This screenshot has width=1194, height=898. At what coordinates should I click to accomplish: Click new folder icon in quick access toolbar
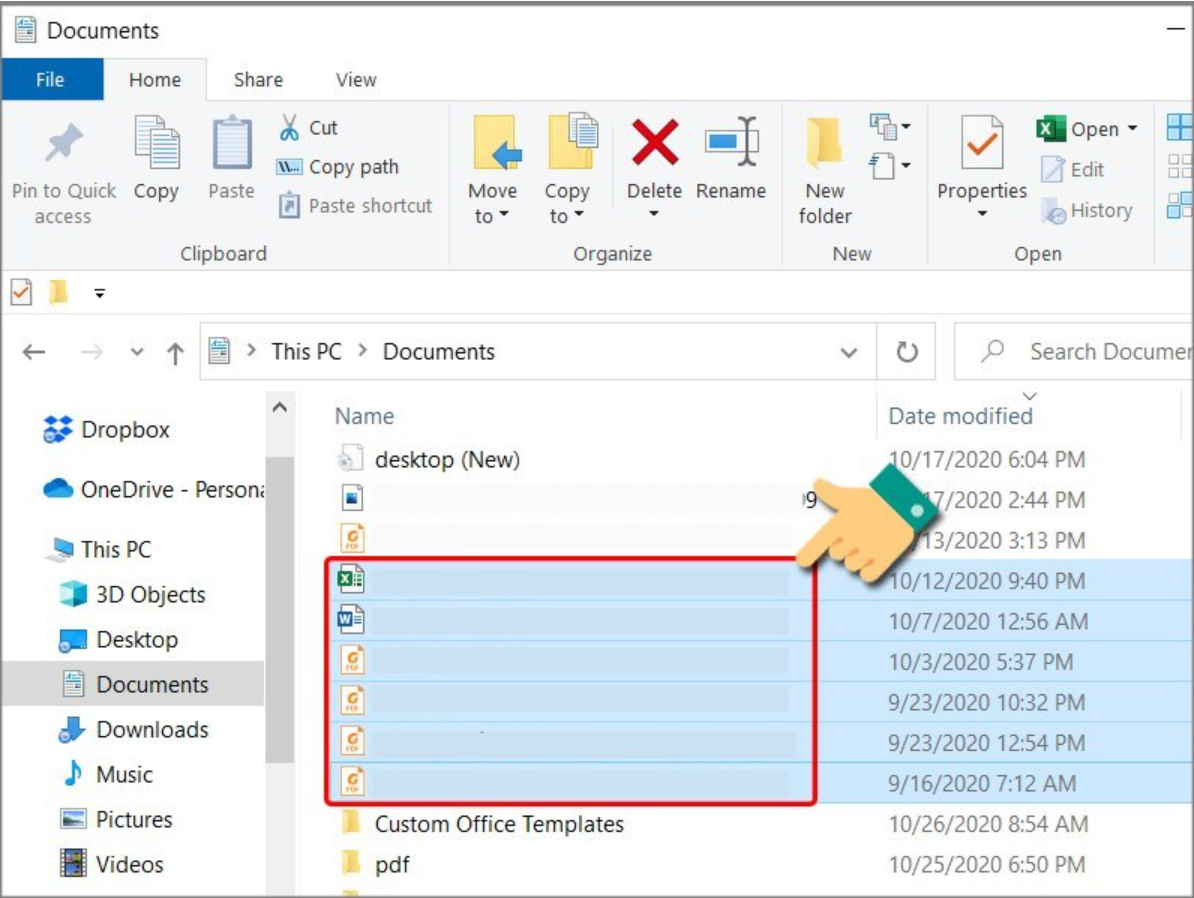point(58,292)
